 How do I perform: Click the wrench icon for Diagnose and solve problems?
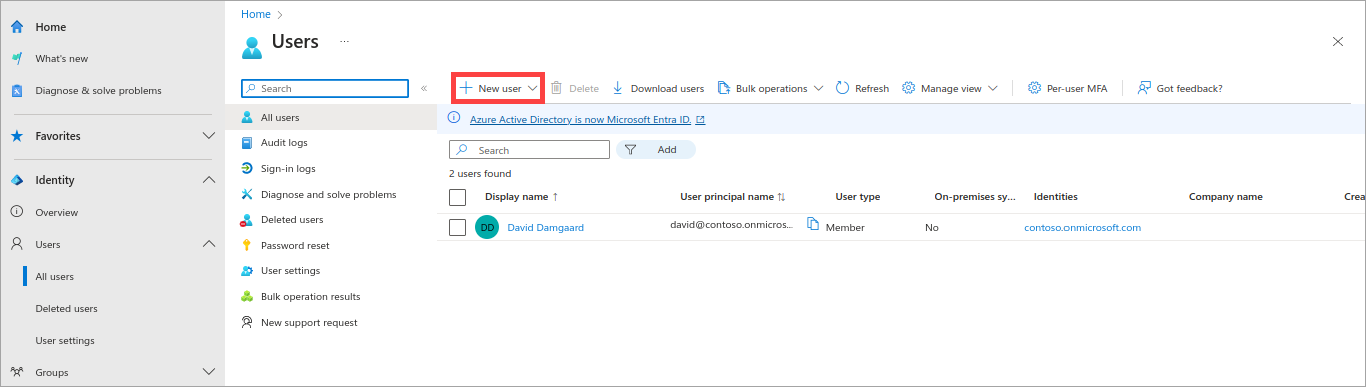tap(247, 194)
